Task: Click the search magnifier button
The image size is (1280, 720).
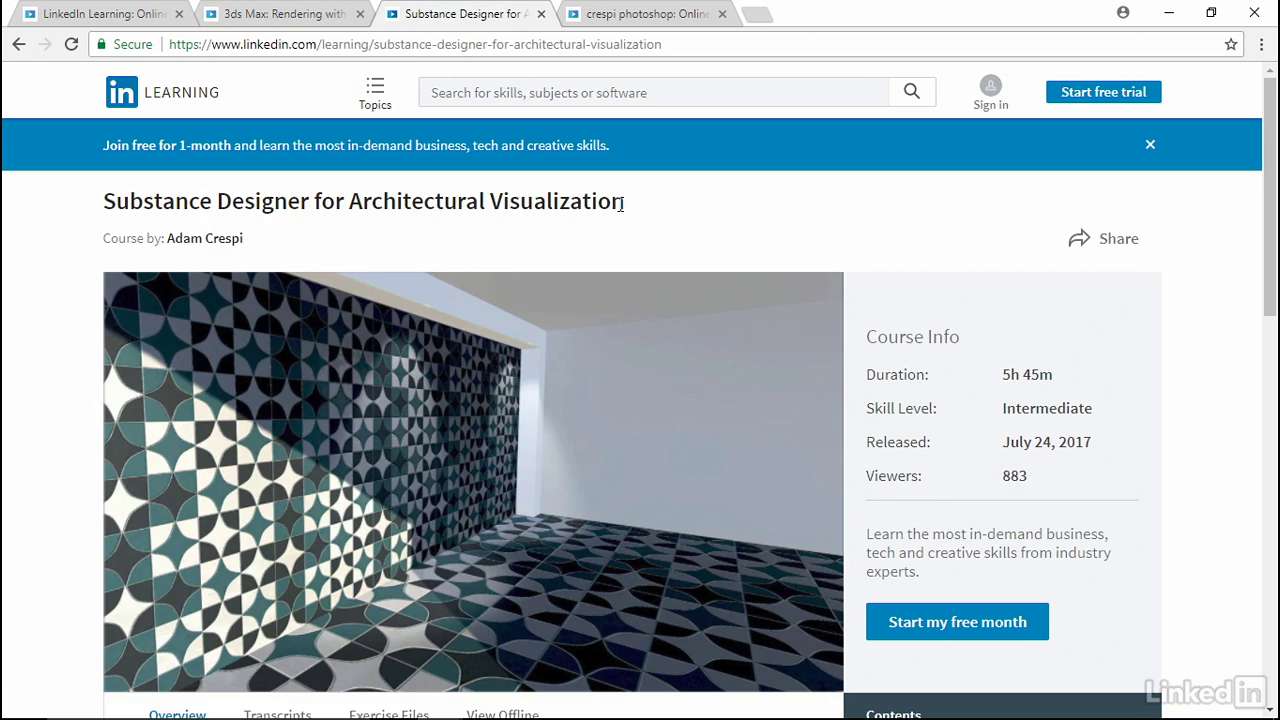Action: point(912,92)
